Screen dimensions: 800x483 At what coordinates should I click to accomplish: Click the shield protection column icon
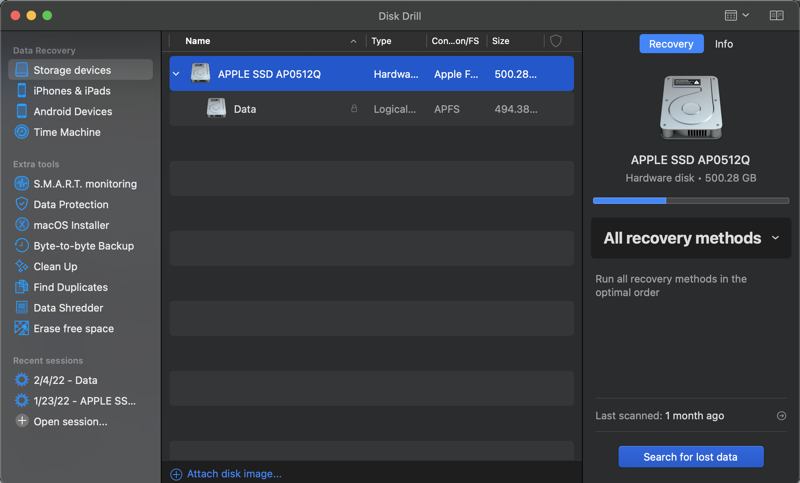tap(556, 41)
